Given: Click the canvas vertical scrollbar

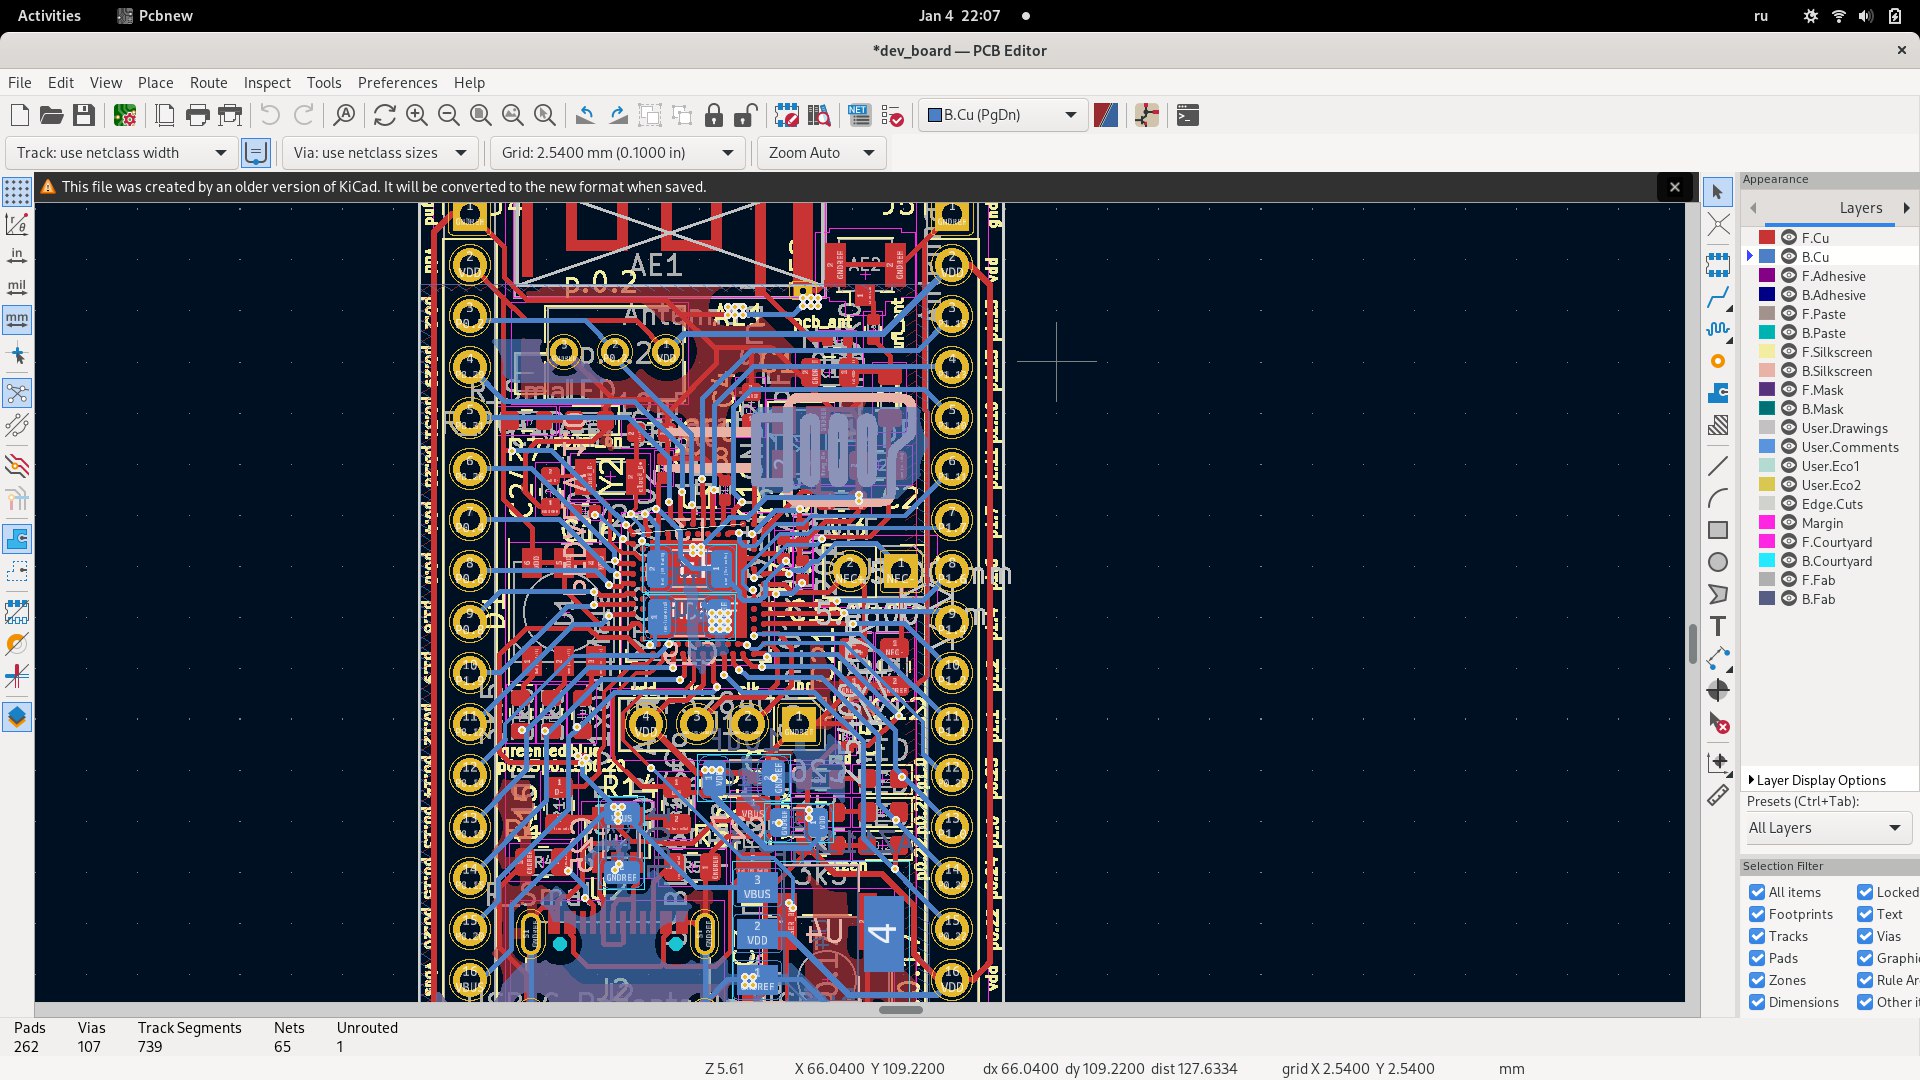Looking at the screenshot, I should click(x=1692, y=644).
